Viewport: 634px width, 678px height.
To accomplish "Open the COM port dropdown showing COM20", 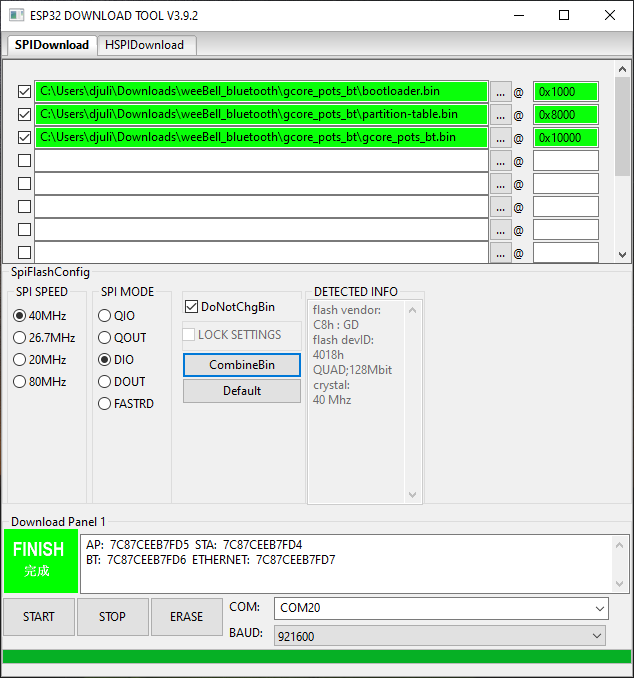I will (x=441, y=608).
